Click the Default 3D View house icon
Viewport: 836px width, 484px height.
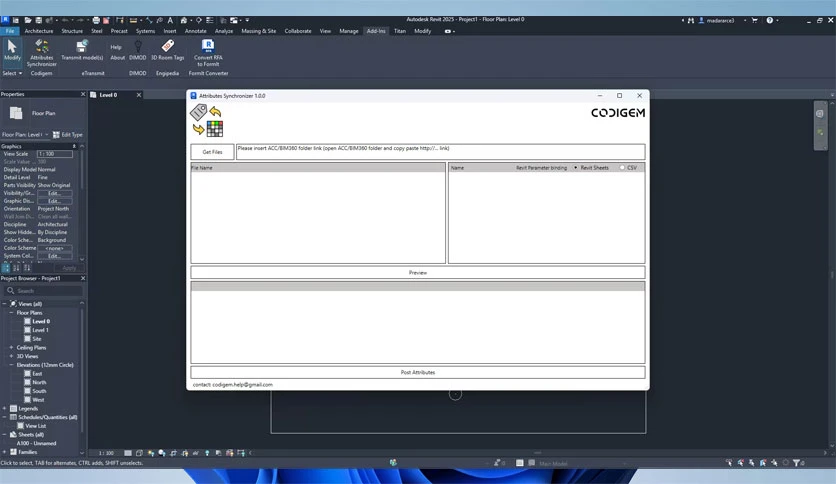[183, 20]
